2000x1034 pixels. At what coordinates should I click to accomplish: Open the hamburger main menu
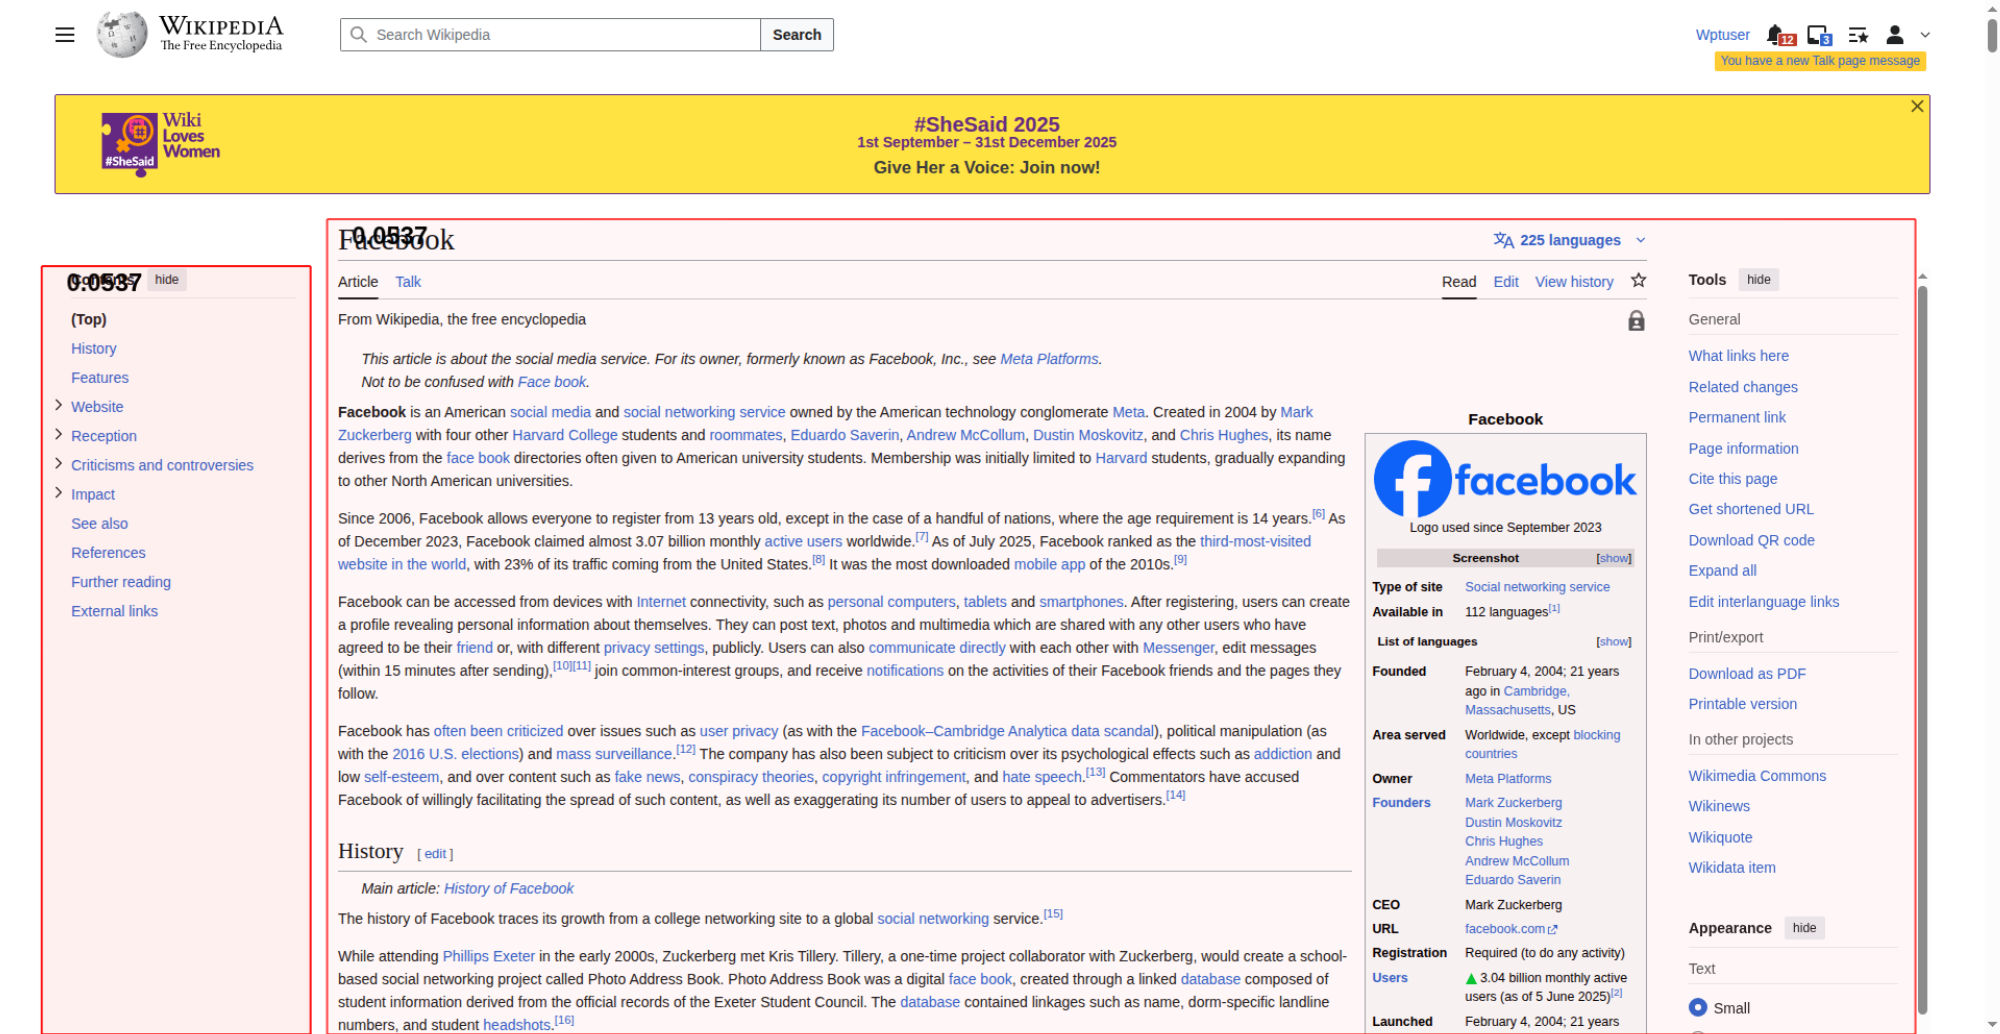(65, 35)
